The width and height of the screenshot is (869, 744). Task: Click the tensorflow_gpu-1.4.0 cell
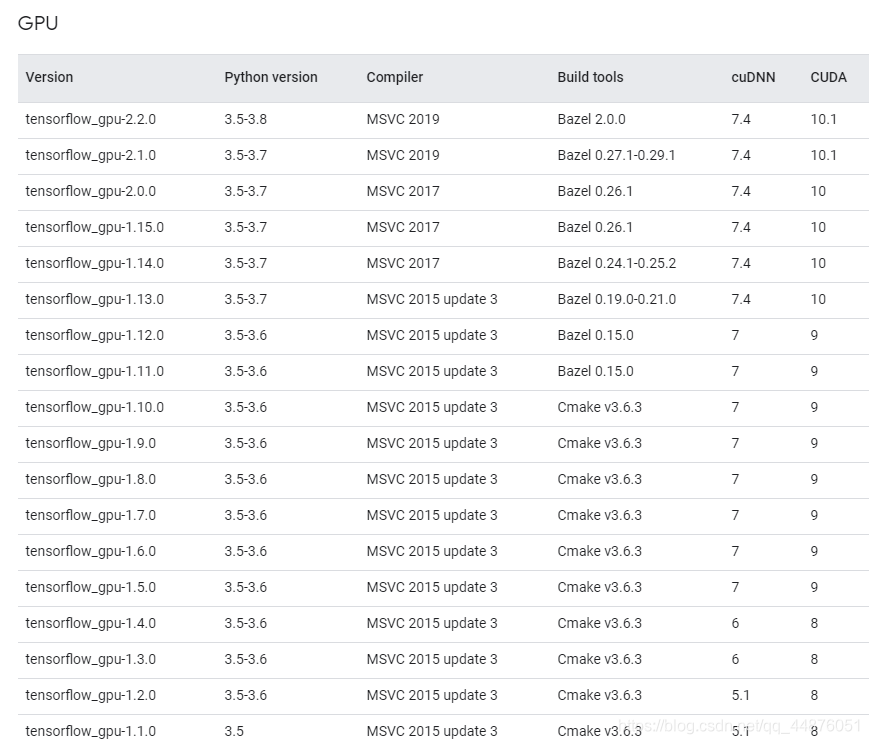pos(91,624)
